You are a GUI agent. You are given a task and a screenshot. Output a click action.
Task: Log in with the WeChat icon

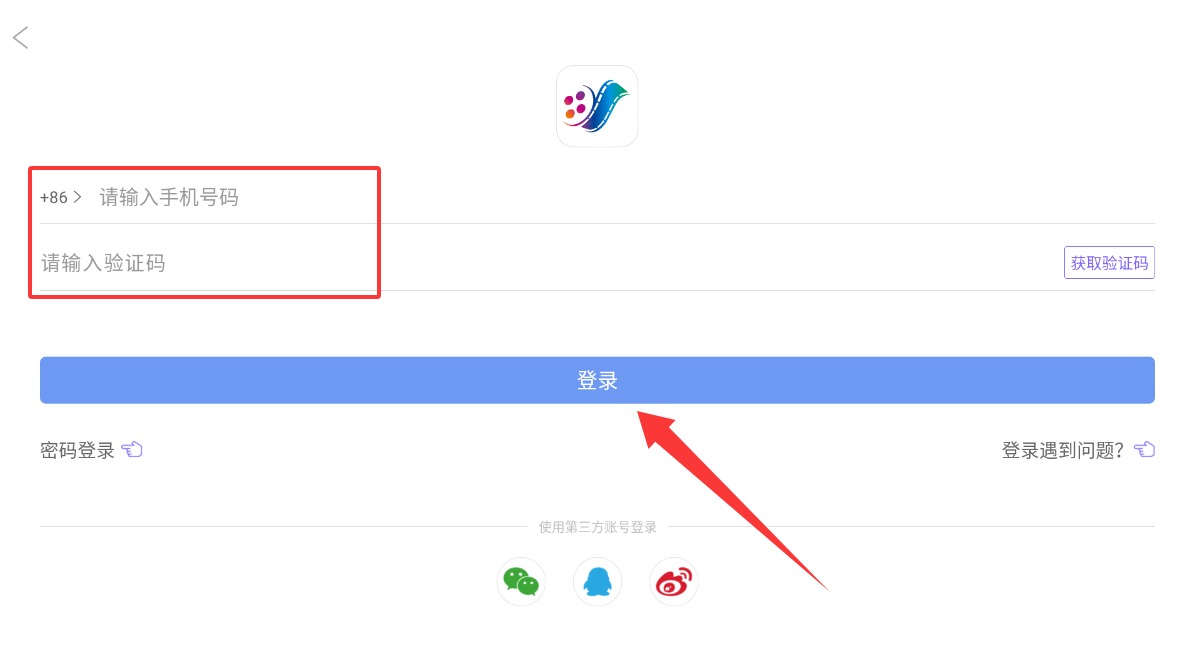[x=521, y=582]
